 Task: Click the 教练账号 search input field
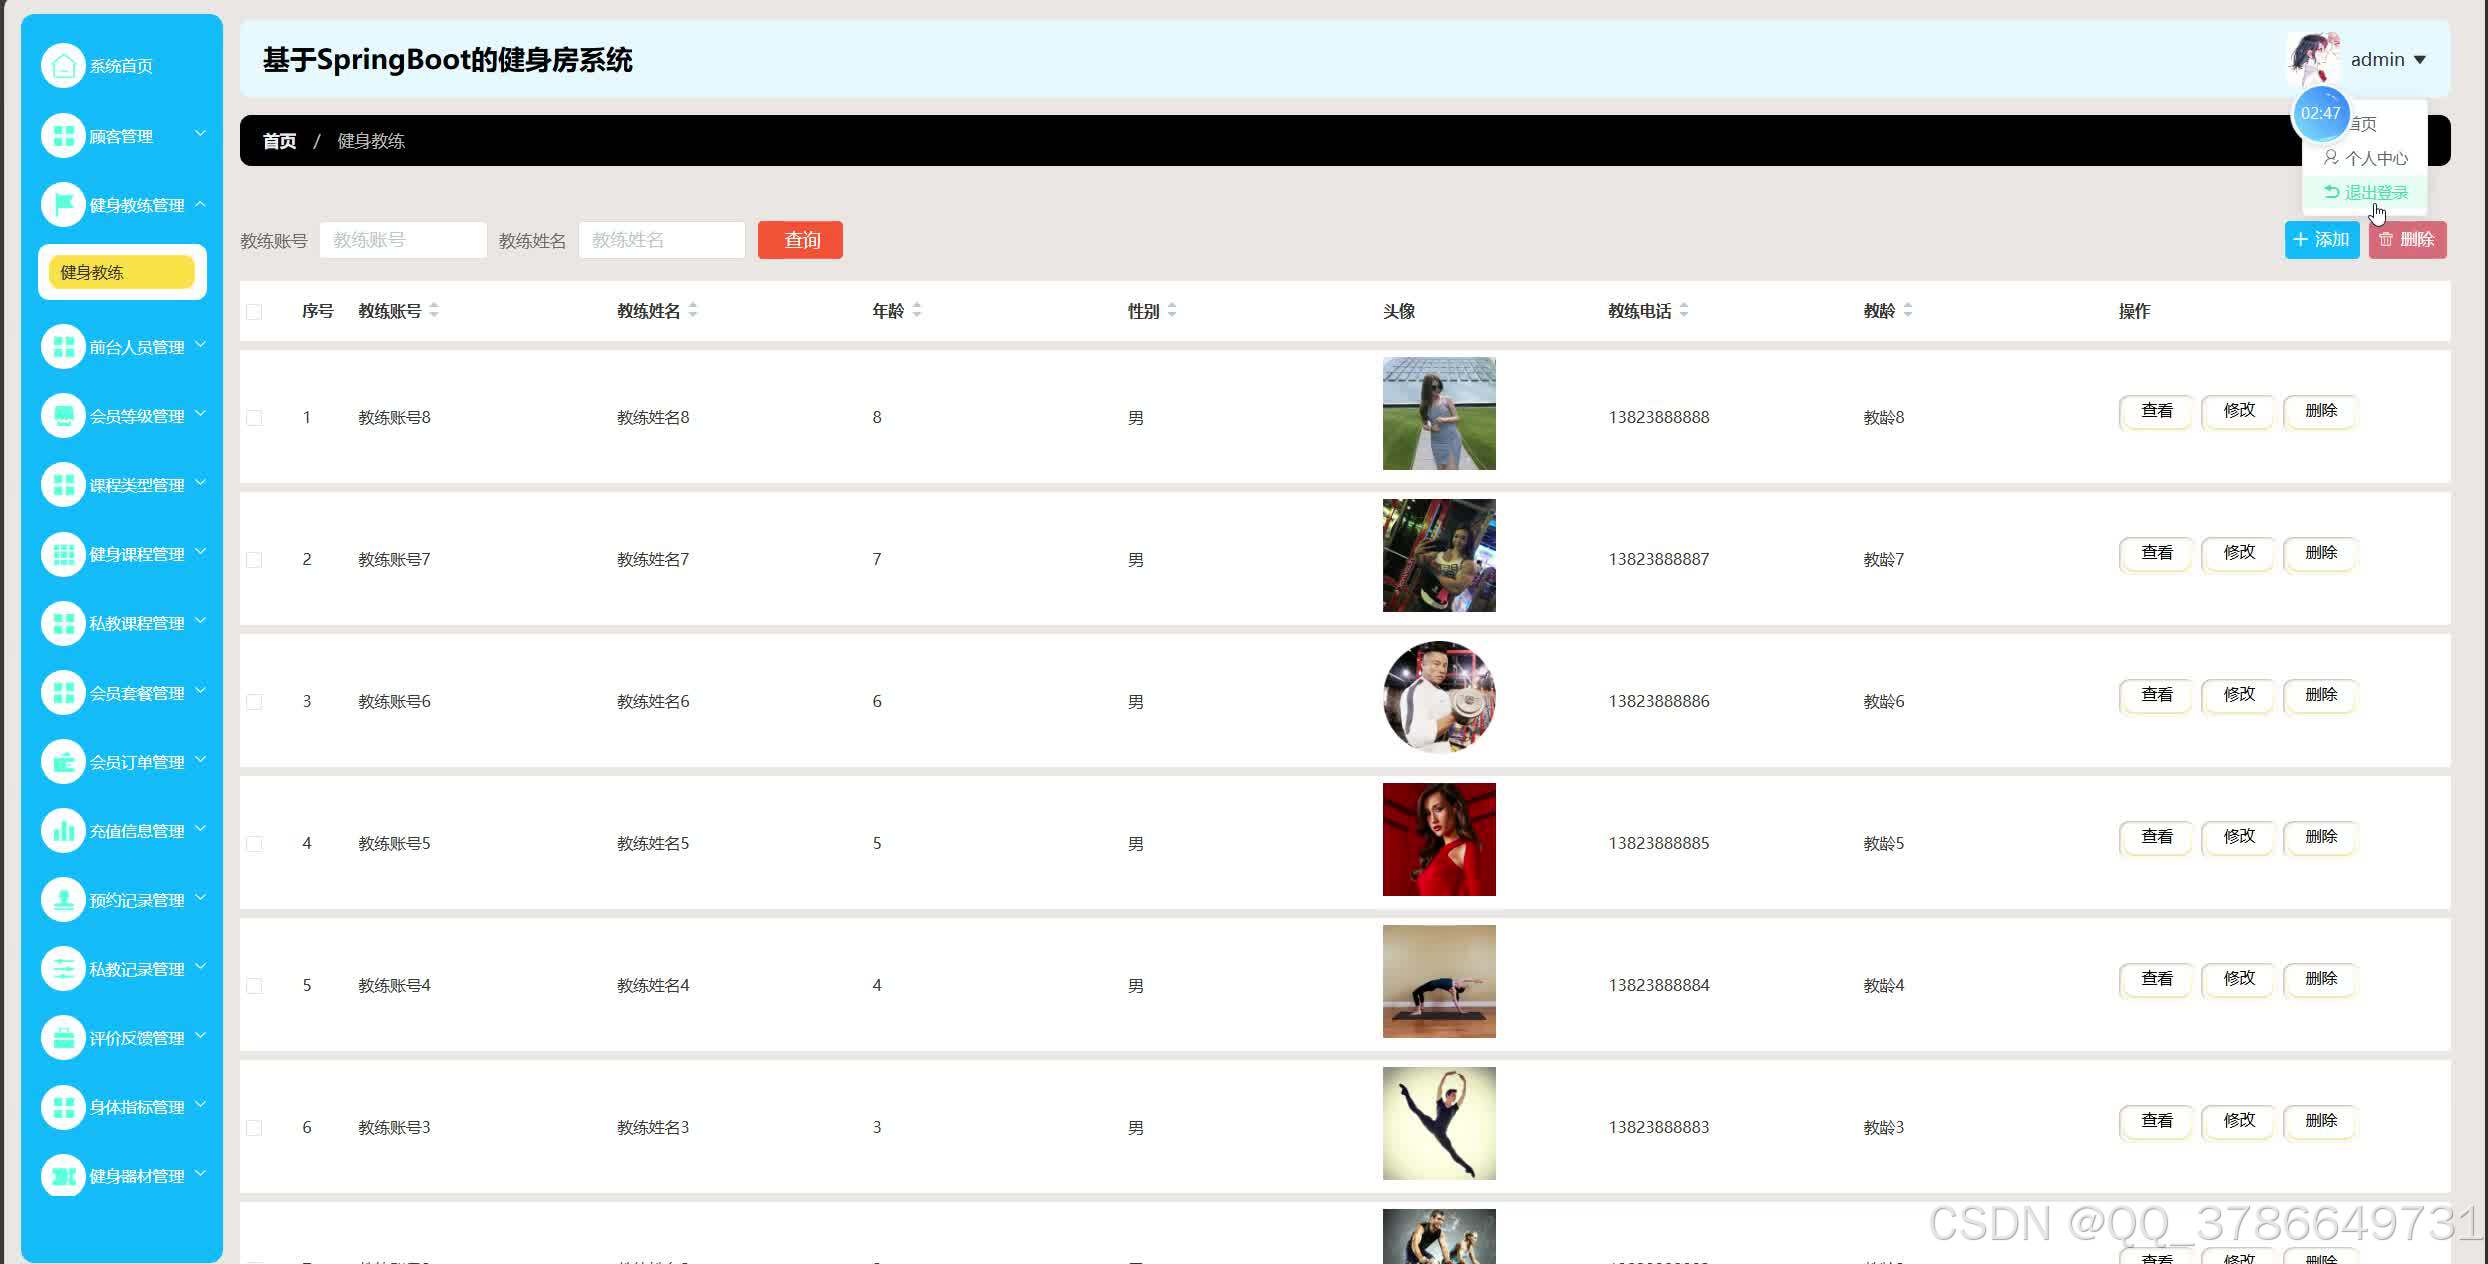pos(403,240)
